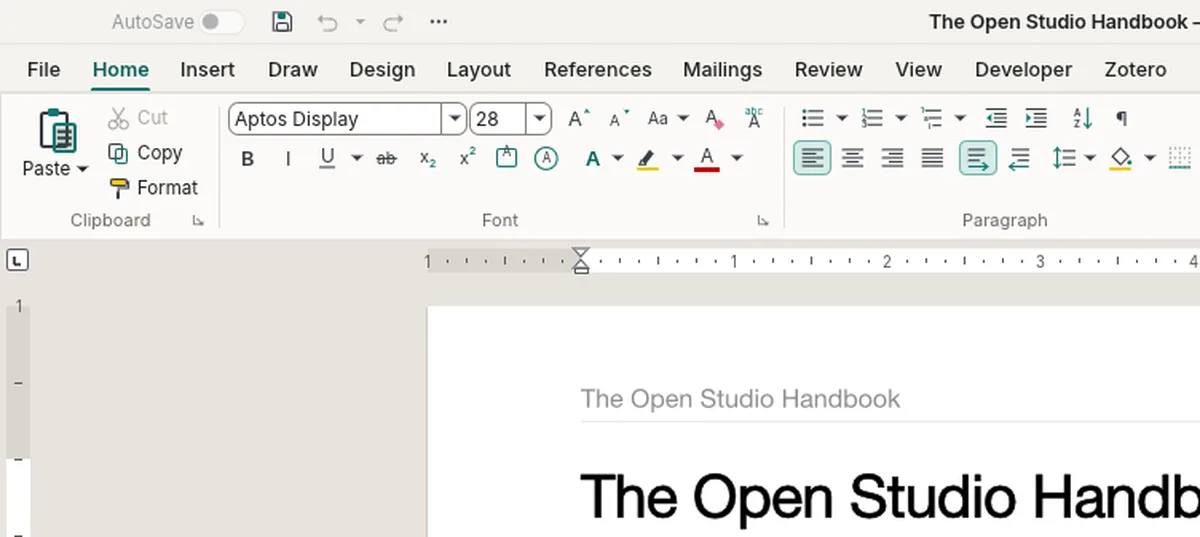The image size is (1200, 537).
Task: Expand the font name dropdown arrow
Action: pyautogui.click(x=455, y=119)
